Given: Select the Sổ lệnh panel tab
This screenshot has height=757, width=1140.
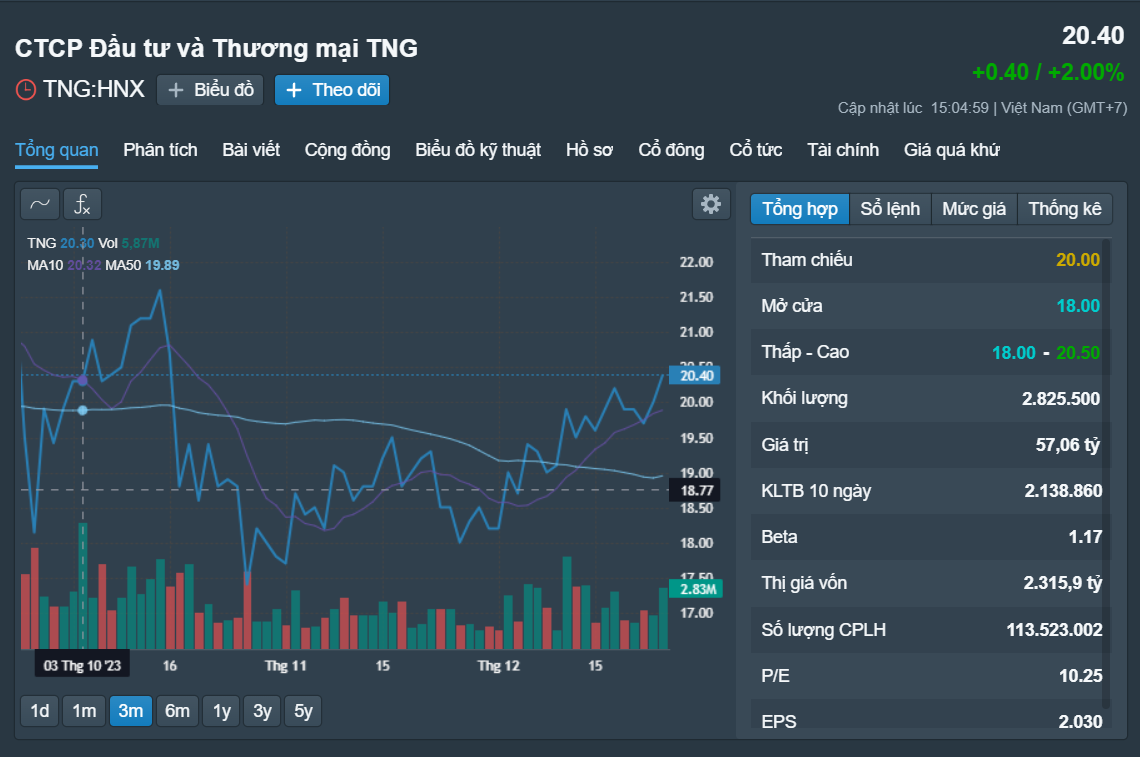Looking at the screenshot, I should click(891, 209).
